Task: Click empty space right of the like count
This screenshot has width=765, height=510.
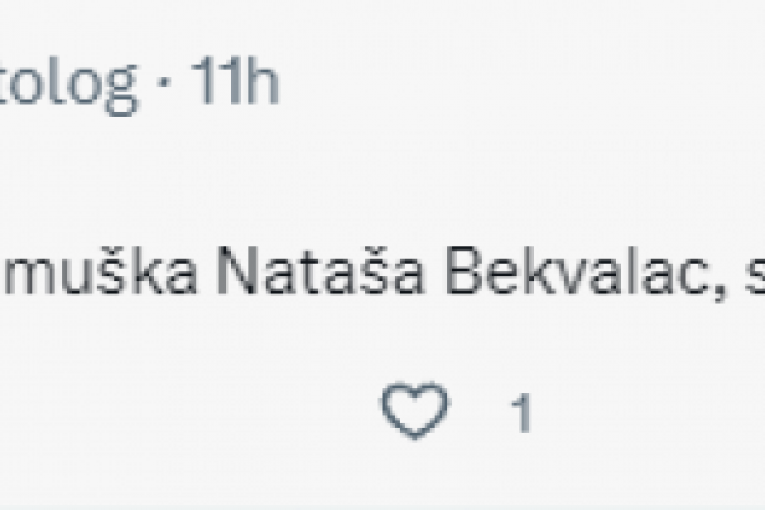Action: coord(650,411)
